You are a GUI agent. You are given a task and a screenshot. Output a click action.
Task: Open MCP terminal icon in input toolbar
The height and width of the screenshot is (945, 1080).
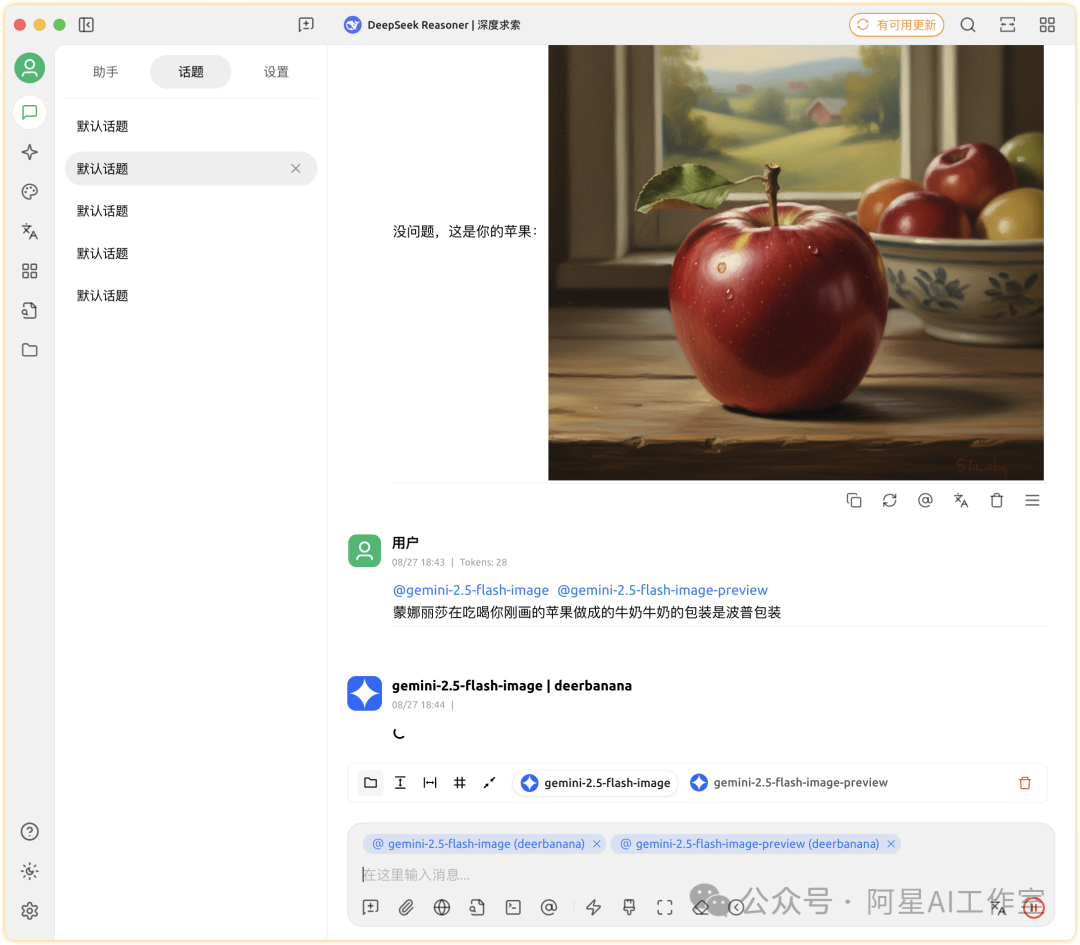[x=513, y=908]
